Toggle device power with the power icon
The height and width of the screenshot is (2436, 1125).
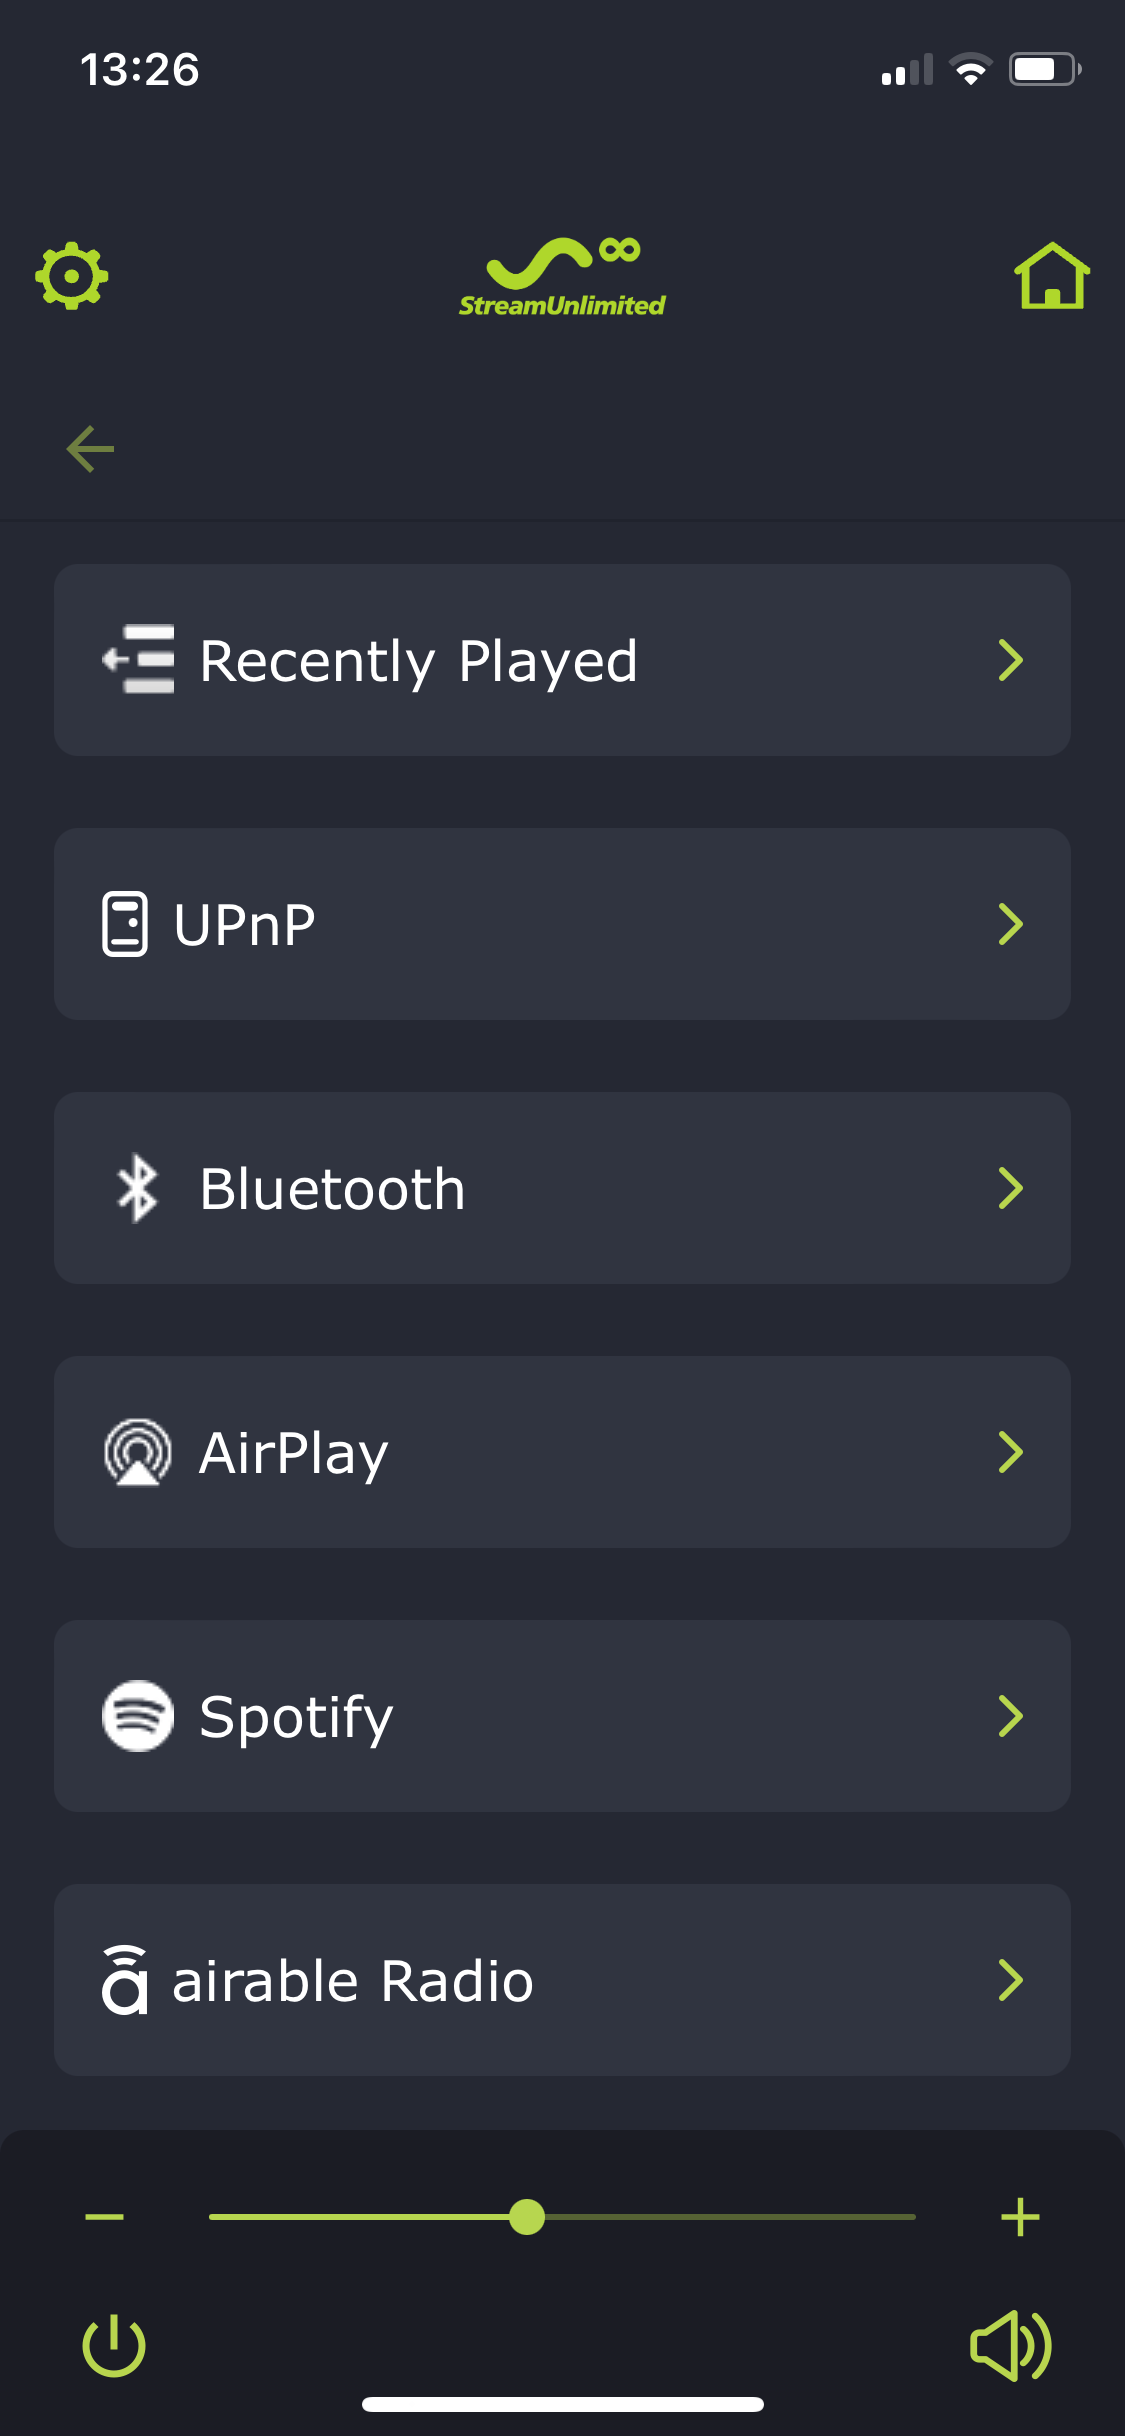(114, 2345)
